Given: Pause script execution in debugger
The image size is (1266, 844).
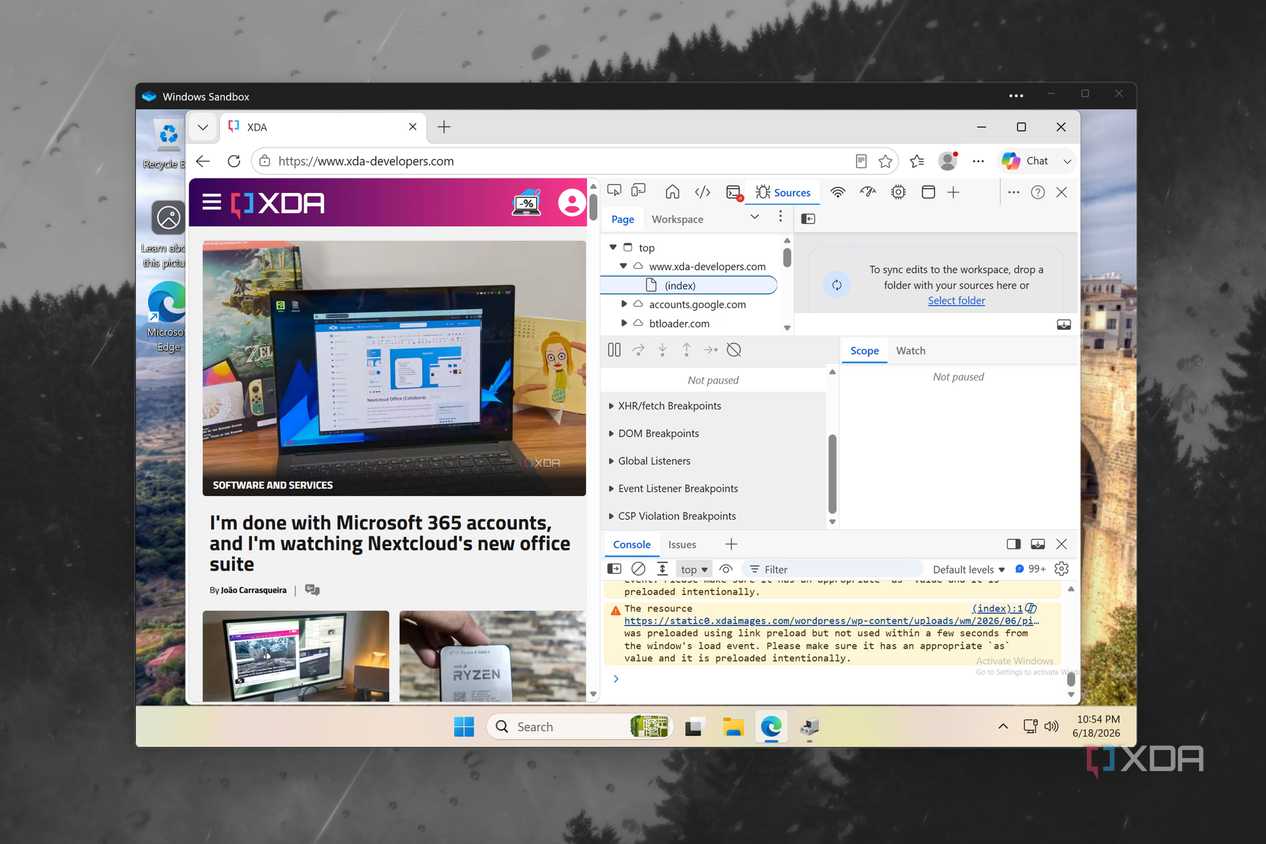Looking at the screenshot, I should (x=614, y=350).
